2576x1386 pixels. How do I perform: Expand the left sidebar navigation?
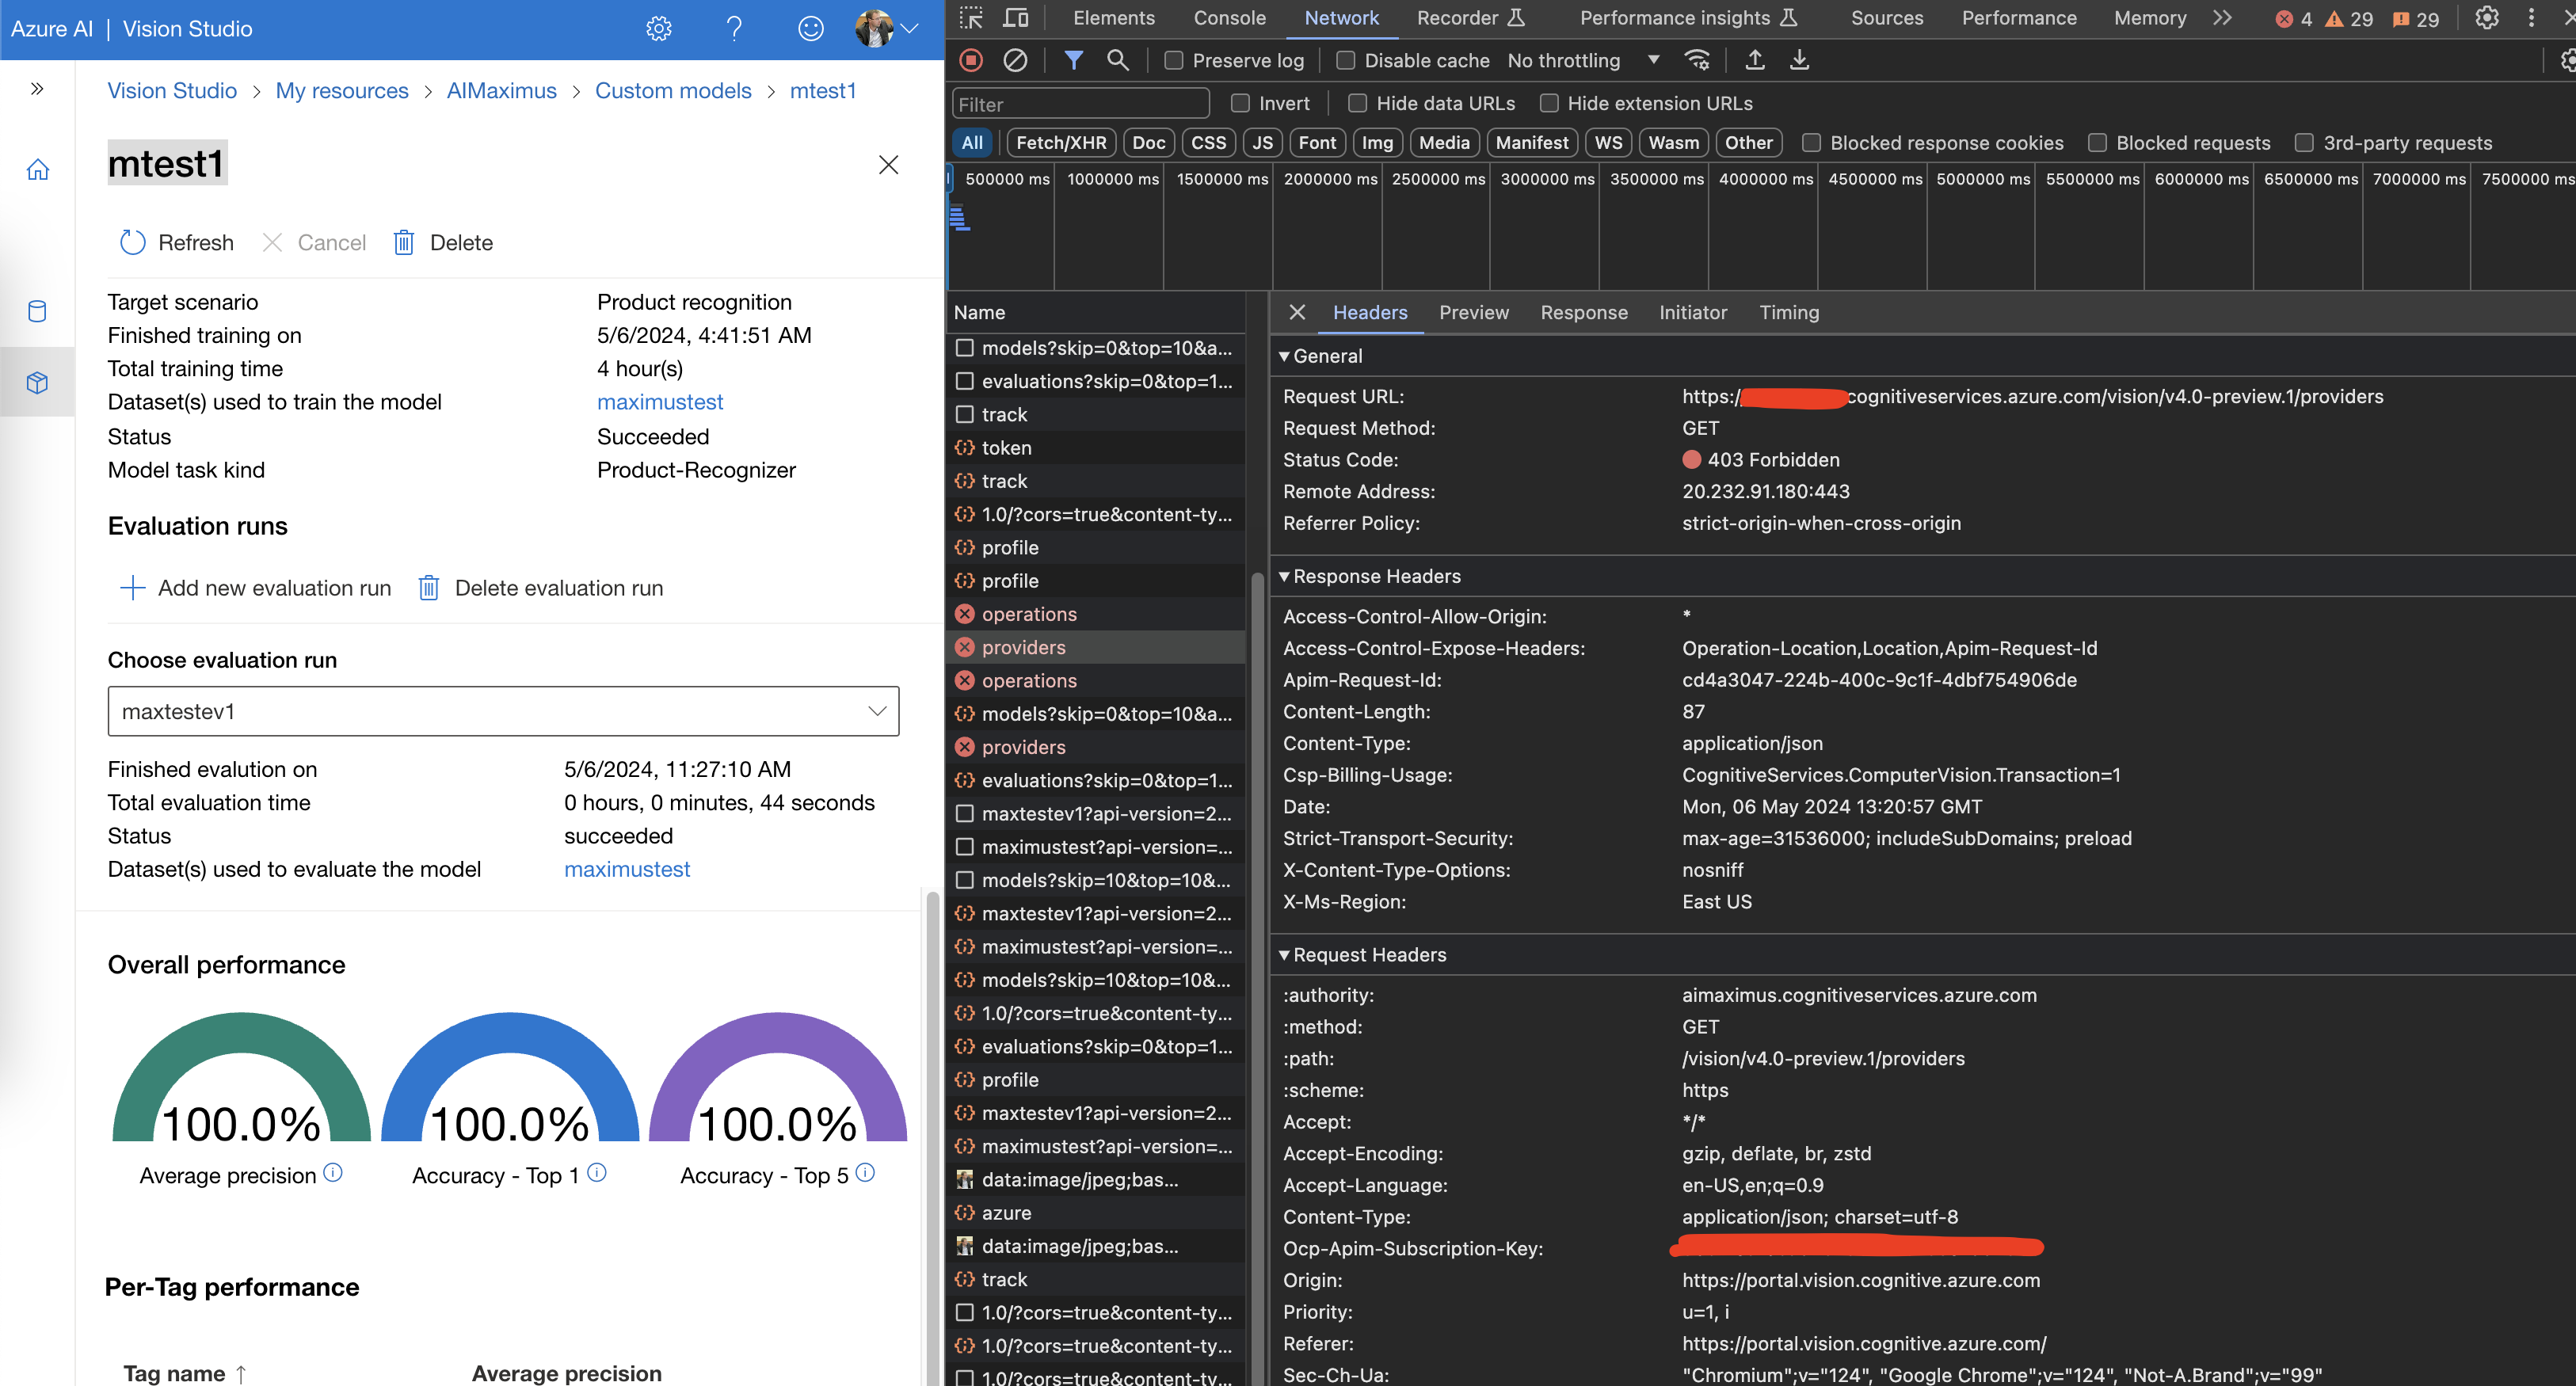point(37,89)
